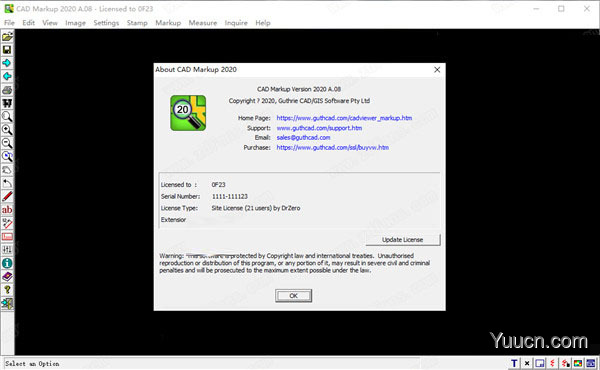Click the rainbow color palette status icon
The width and height of the screenshot is (600, 370).
pos(578,363)
